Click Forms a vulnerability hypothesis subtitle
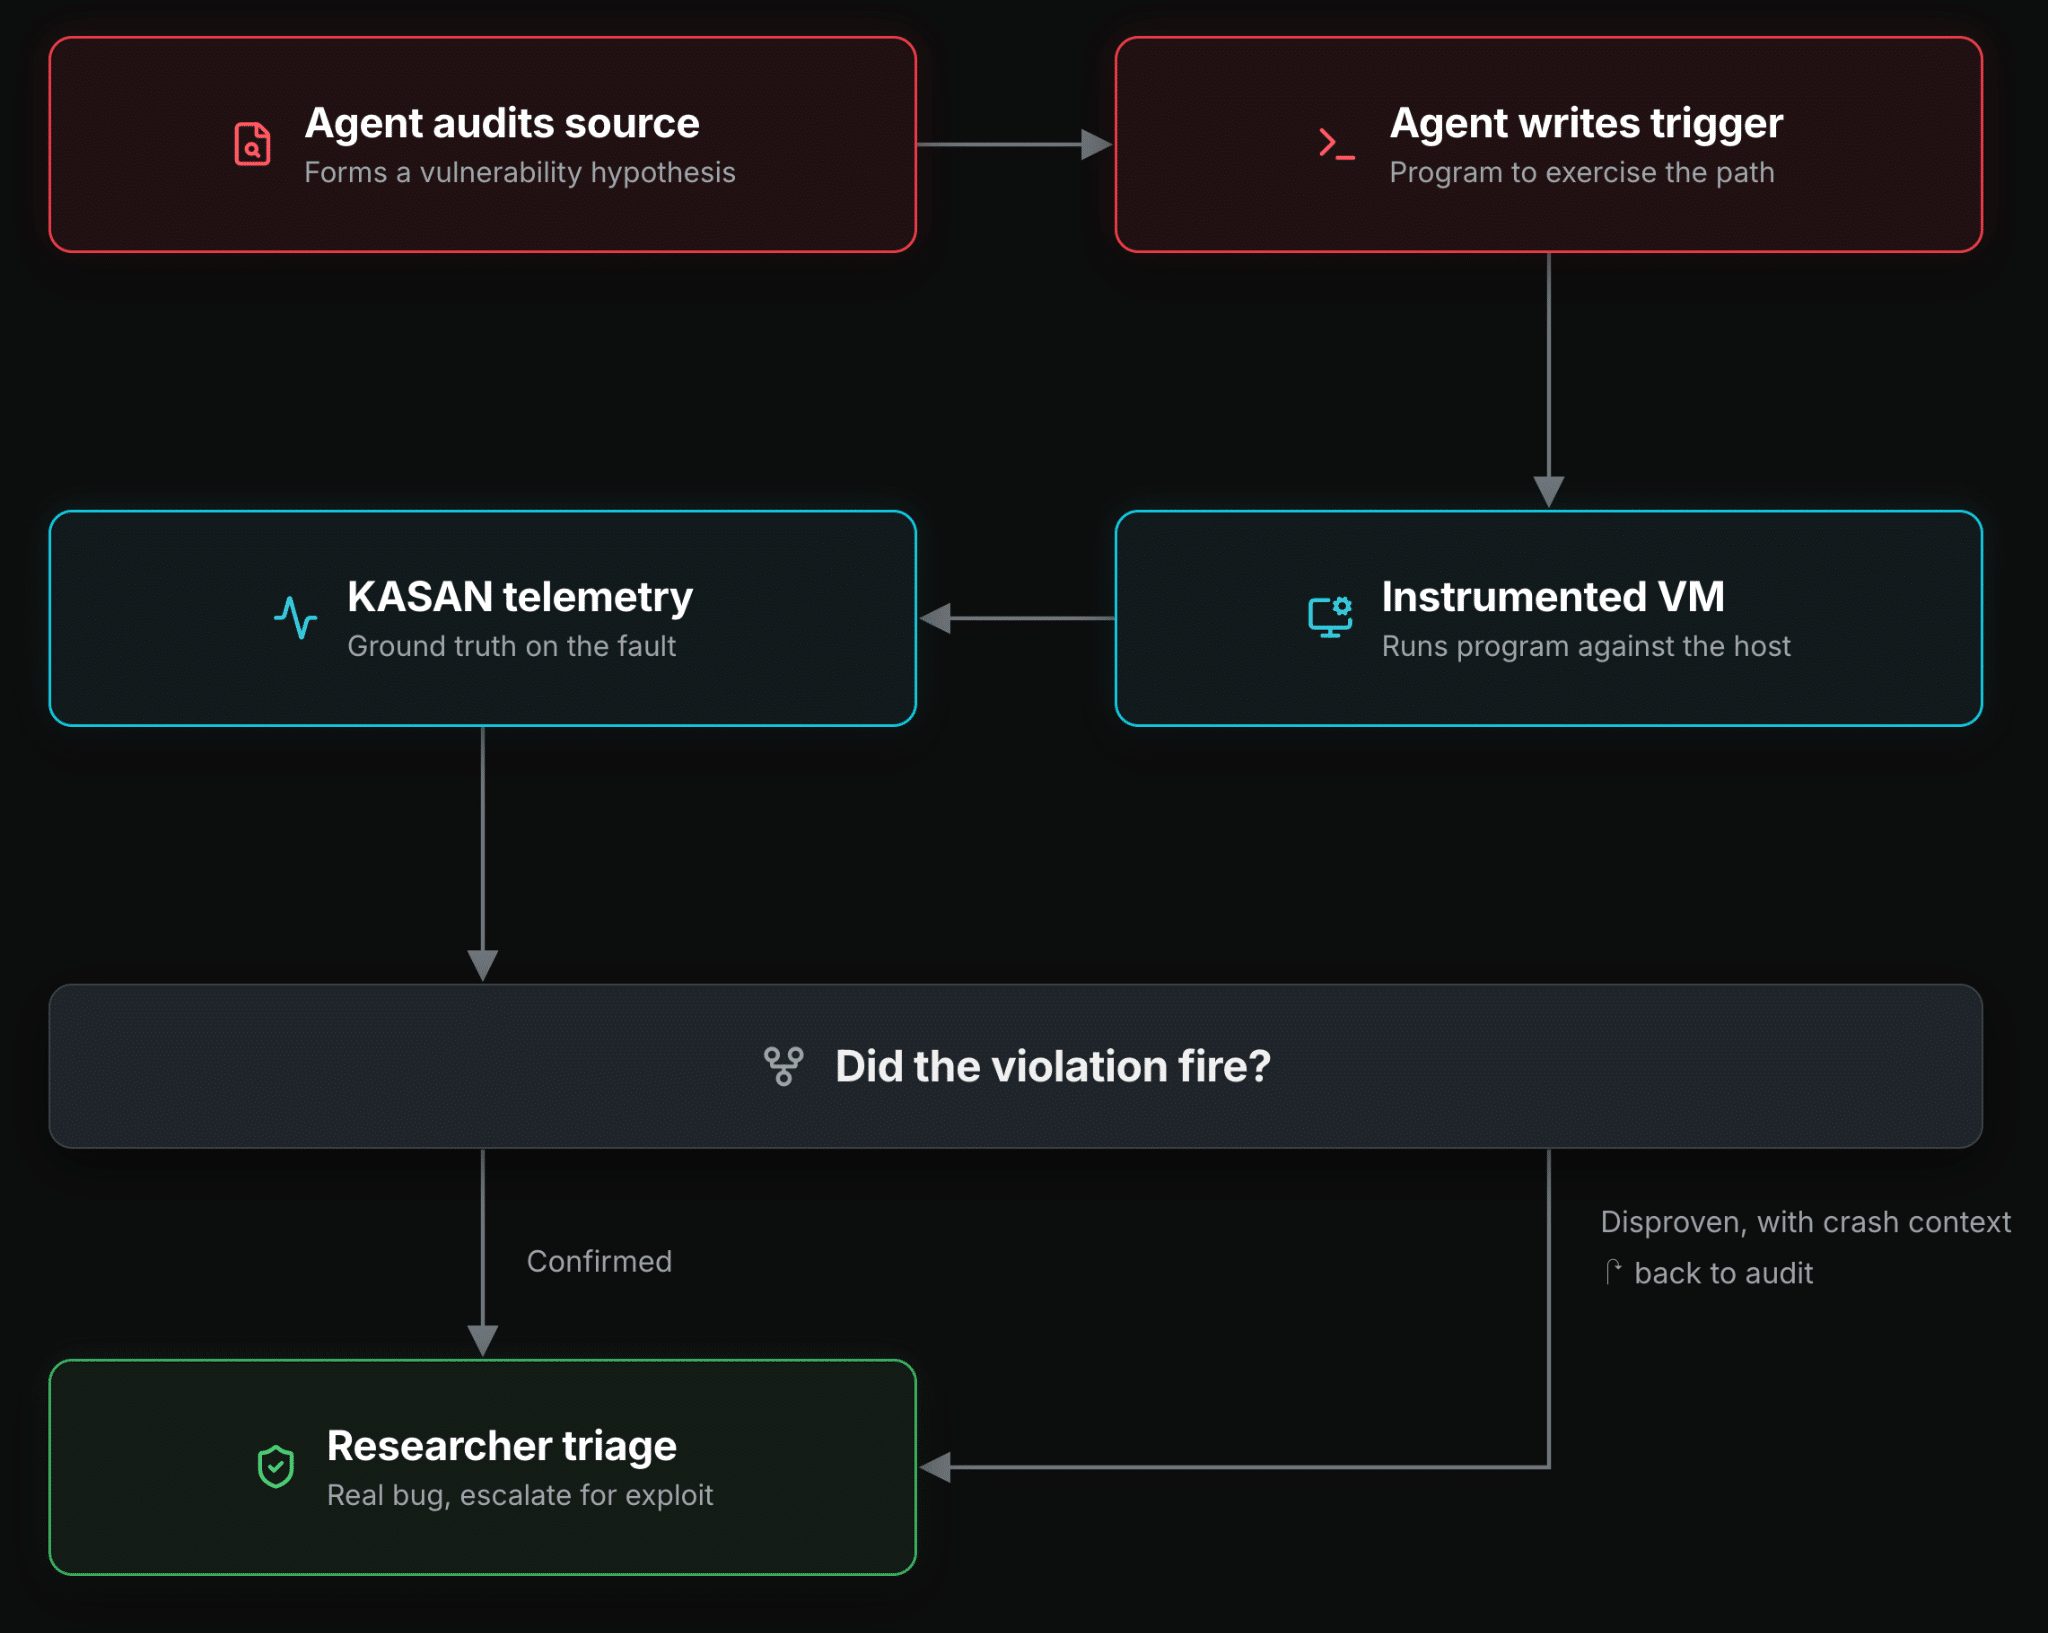Image resolution: width=2048 pixels, height=1633 pixels. pos(520,172)
